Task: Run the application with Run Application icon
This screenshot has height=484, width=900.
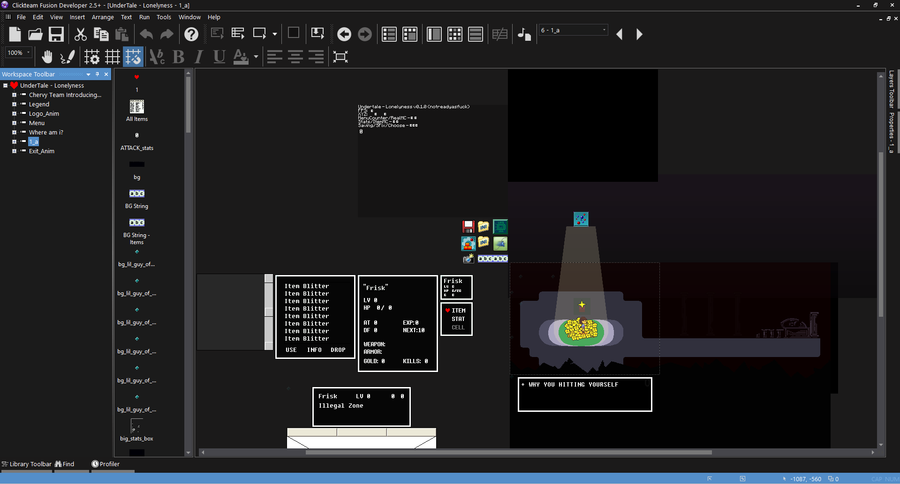Action: (x=238, y=34)
